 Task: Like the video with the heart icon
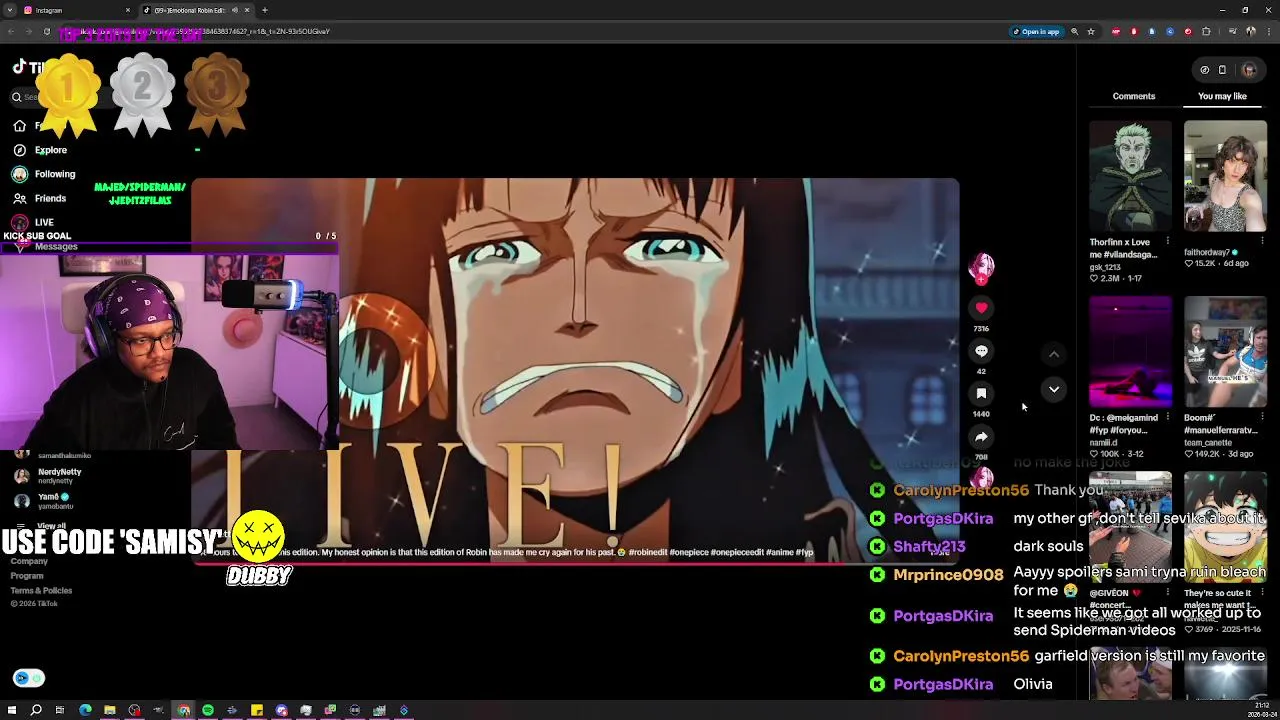click(981, 308)
